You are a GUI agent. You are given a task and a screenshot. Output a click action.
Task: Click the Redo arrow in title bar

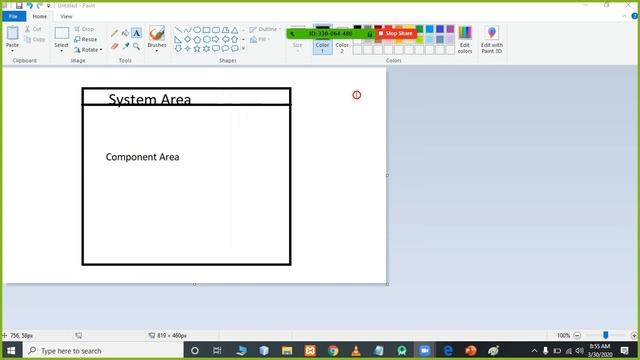pyautogui.click(x=40, y=5)
